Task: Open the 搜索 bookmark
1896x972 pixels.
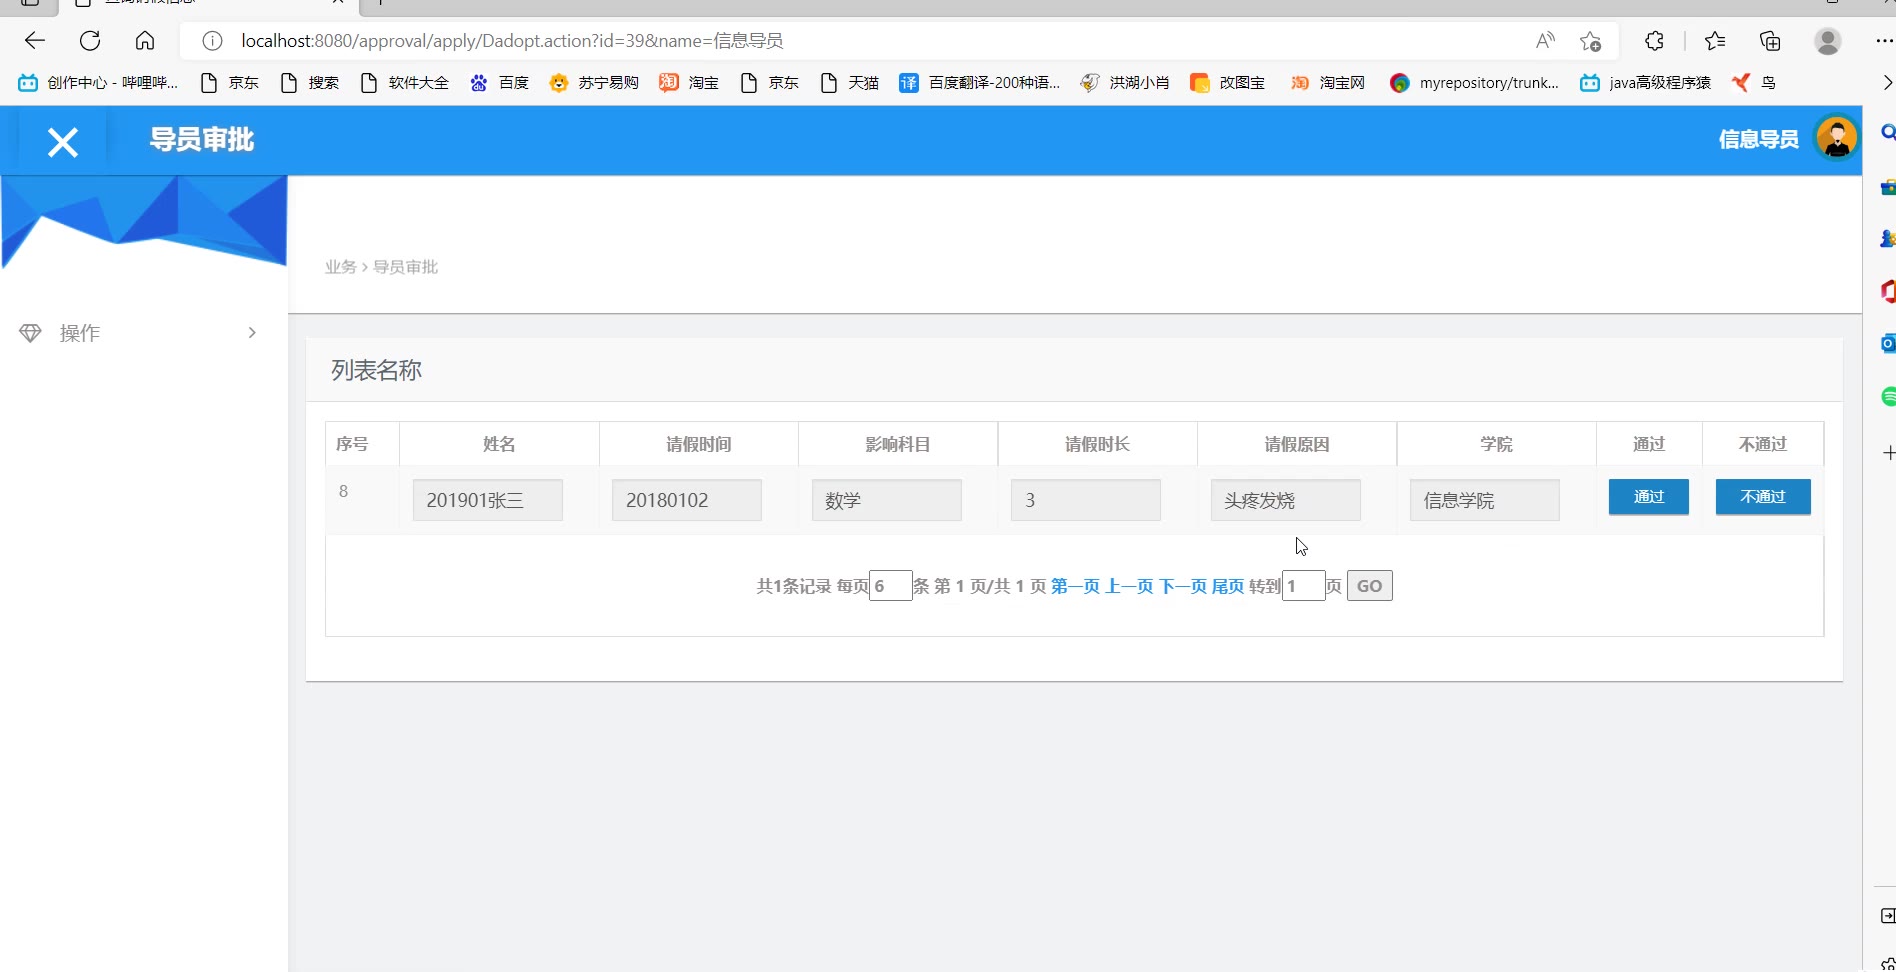Action: [x=310, y=83]
